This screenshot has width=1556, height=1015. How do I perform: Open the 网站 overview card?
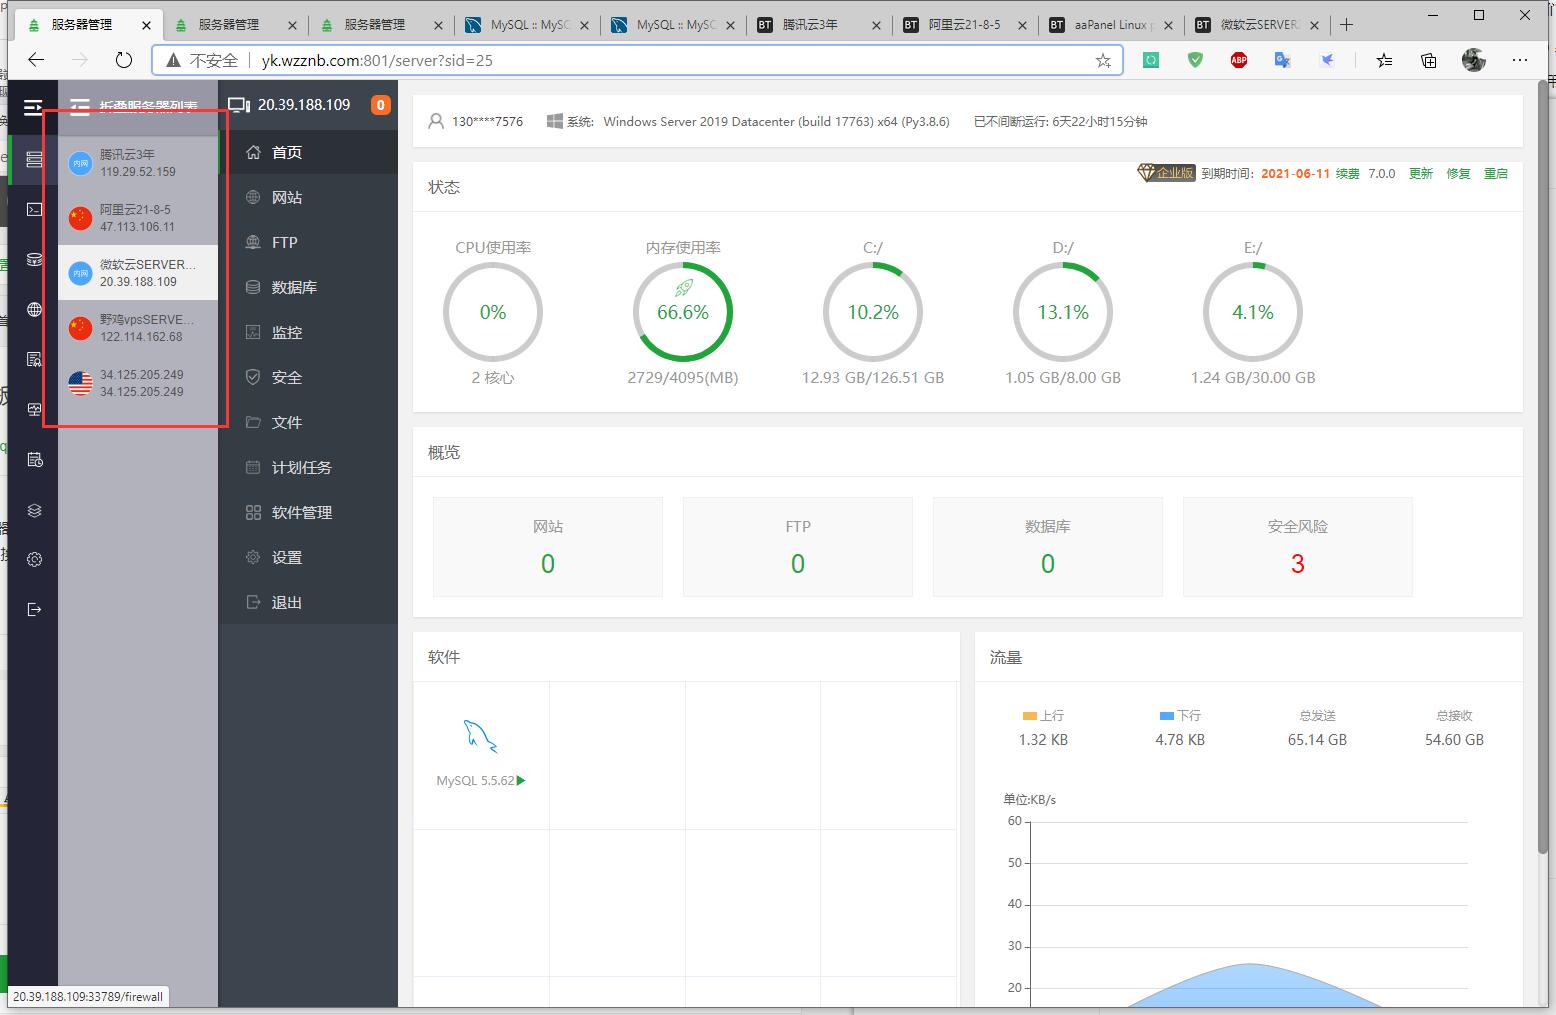548,547
